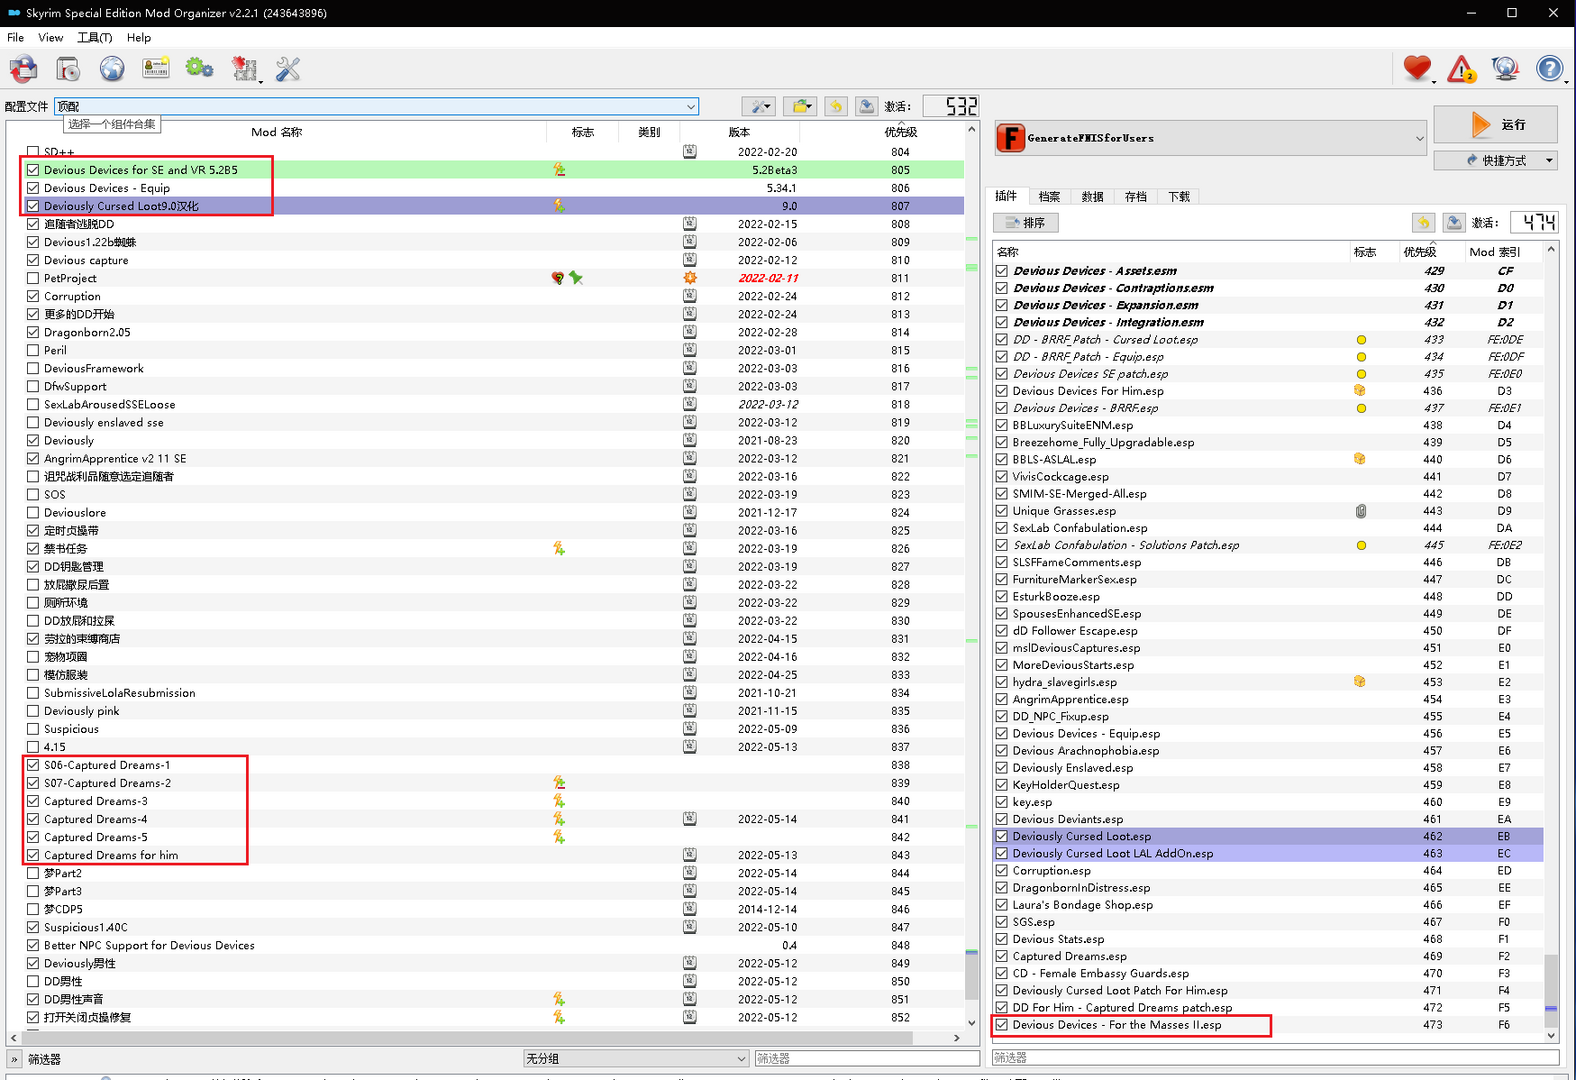Switch to the 档案 tab
The height and width of the screenshot is (1080, 1576).
point(1049,197)
